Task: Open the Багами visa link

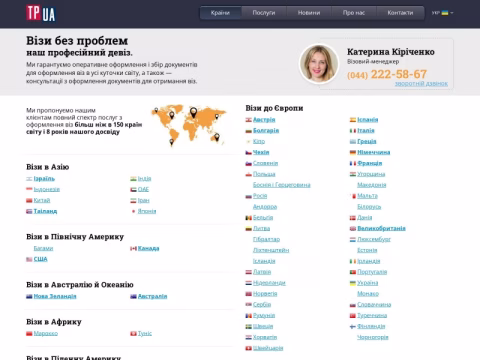Action: pyautogui.click(x=43, y=248)
